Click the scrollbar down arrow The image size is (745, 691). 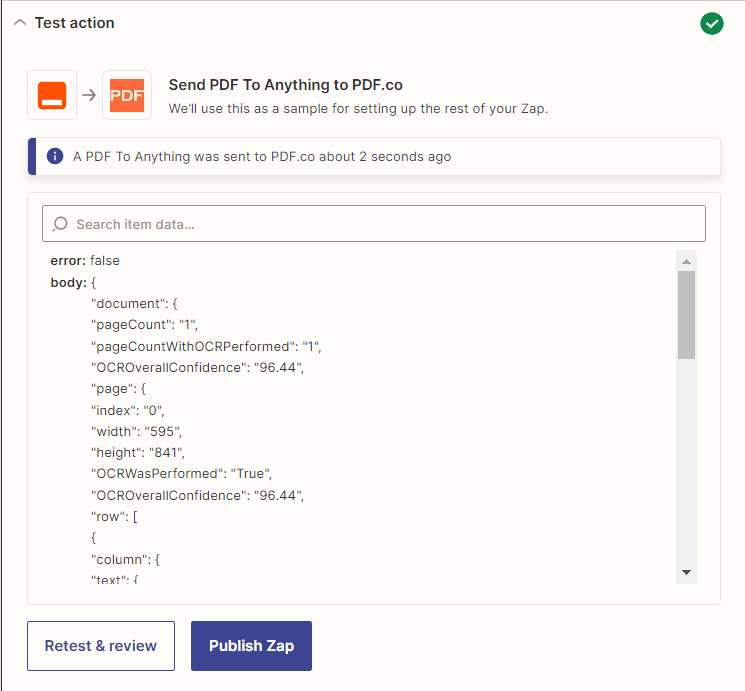pyautogui.click(x=686, y=572)
